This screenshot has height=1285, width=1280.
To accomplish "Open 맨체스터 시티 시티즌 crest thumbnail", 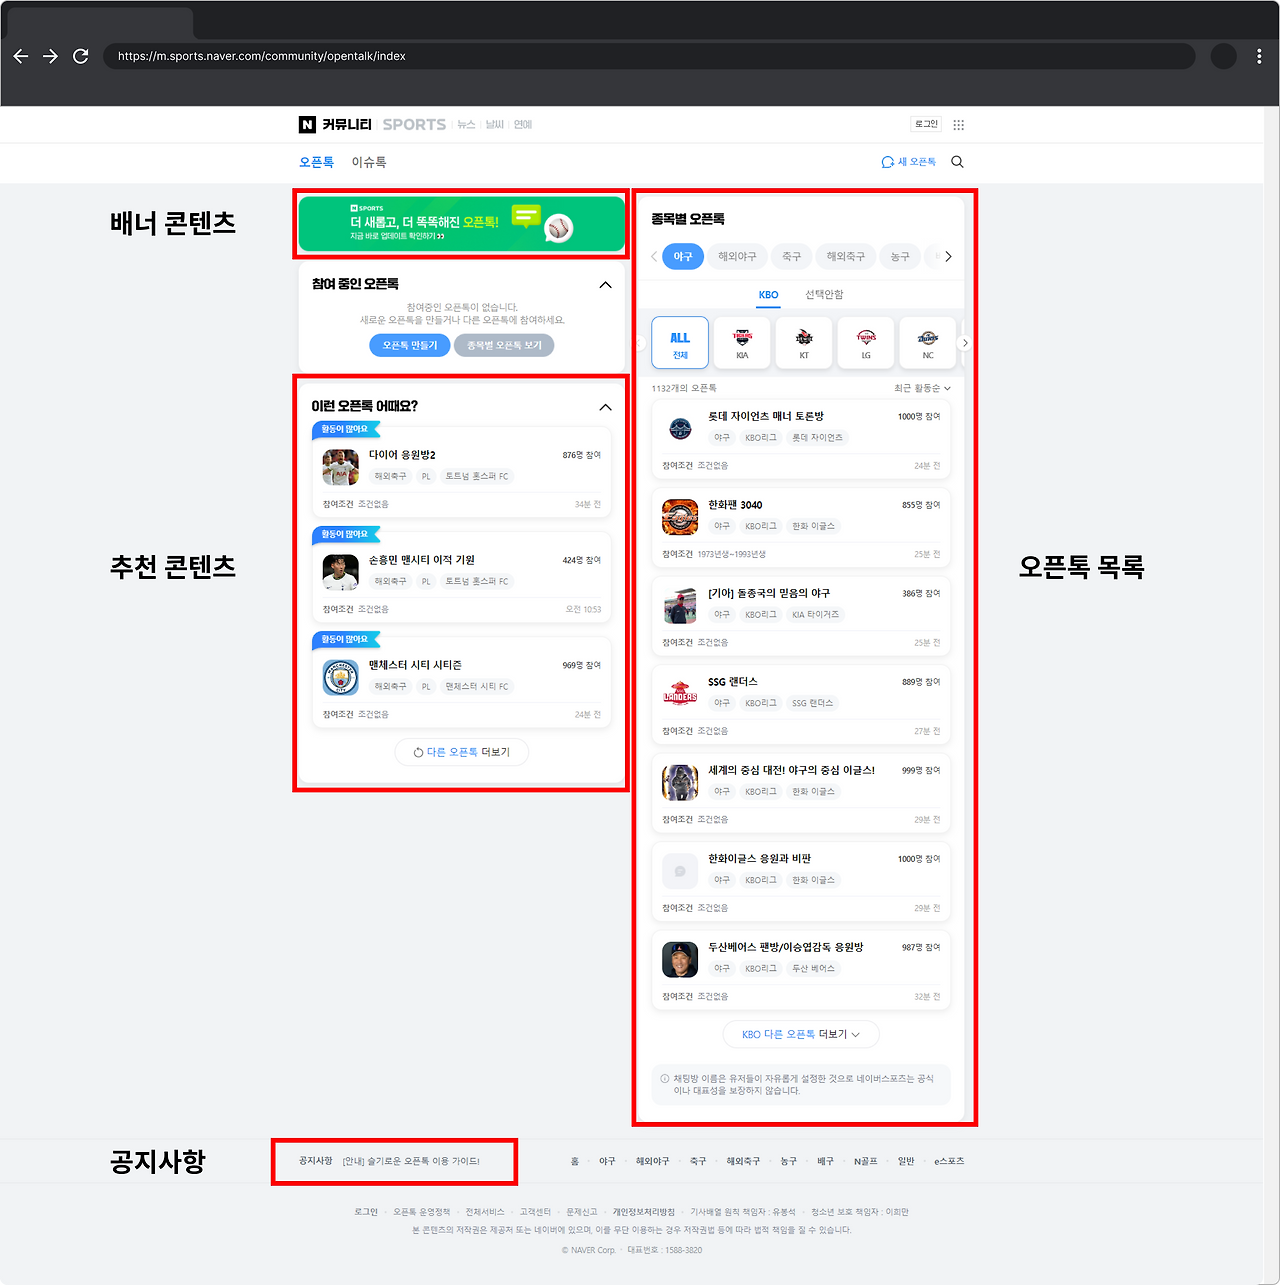I will pos(341,677).
